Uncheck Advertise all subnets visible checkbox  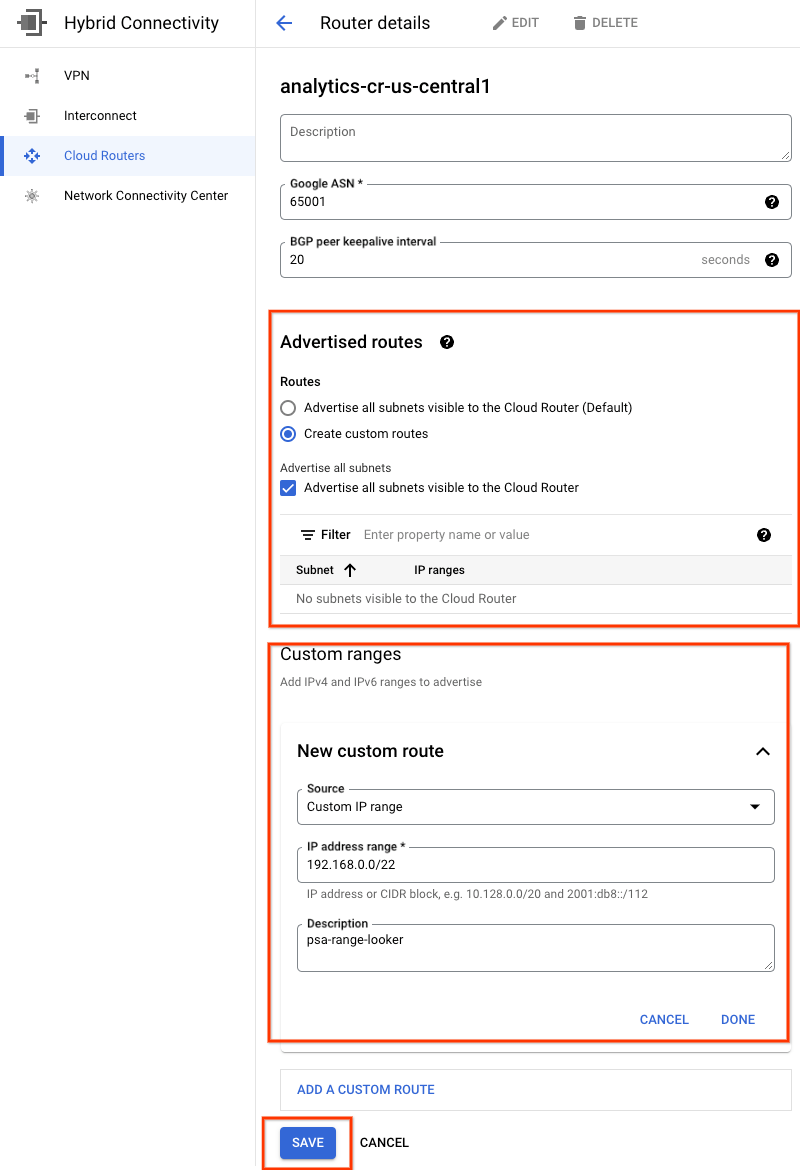click(x=288, y=488)
